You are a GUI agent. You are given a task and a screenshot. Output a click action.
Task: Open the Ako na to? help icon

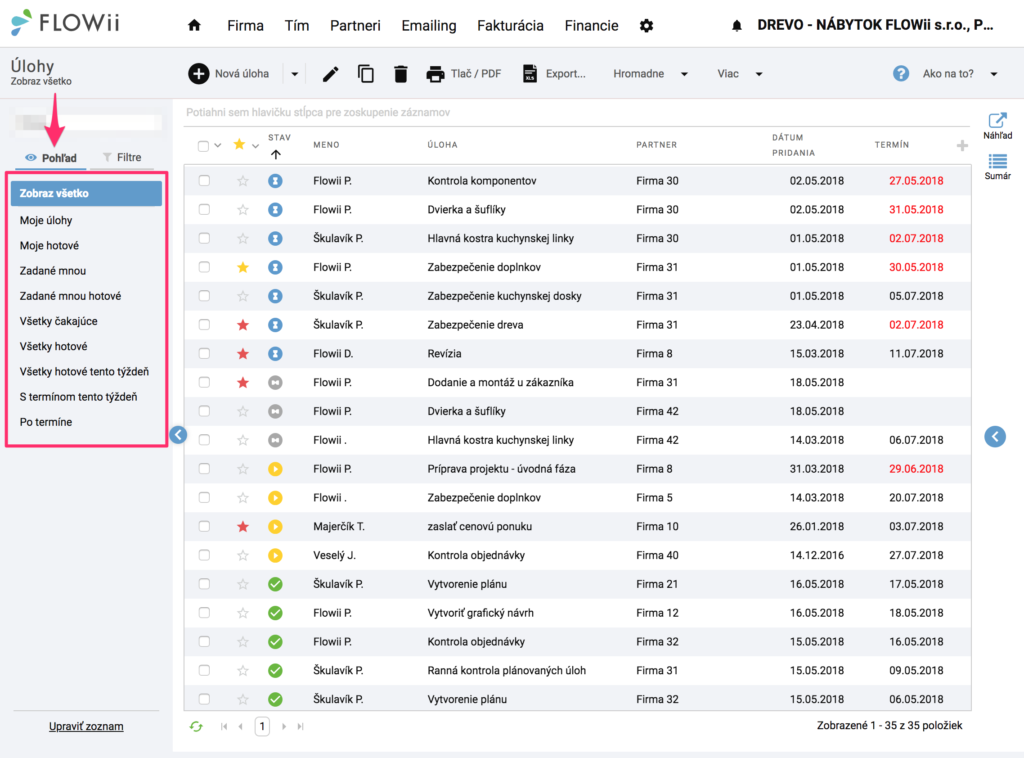tap(901, 74)
